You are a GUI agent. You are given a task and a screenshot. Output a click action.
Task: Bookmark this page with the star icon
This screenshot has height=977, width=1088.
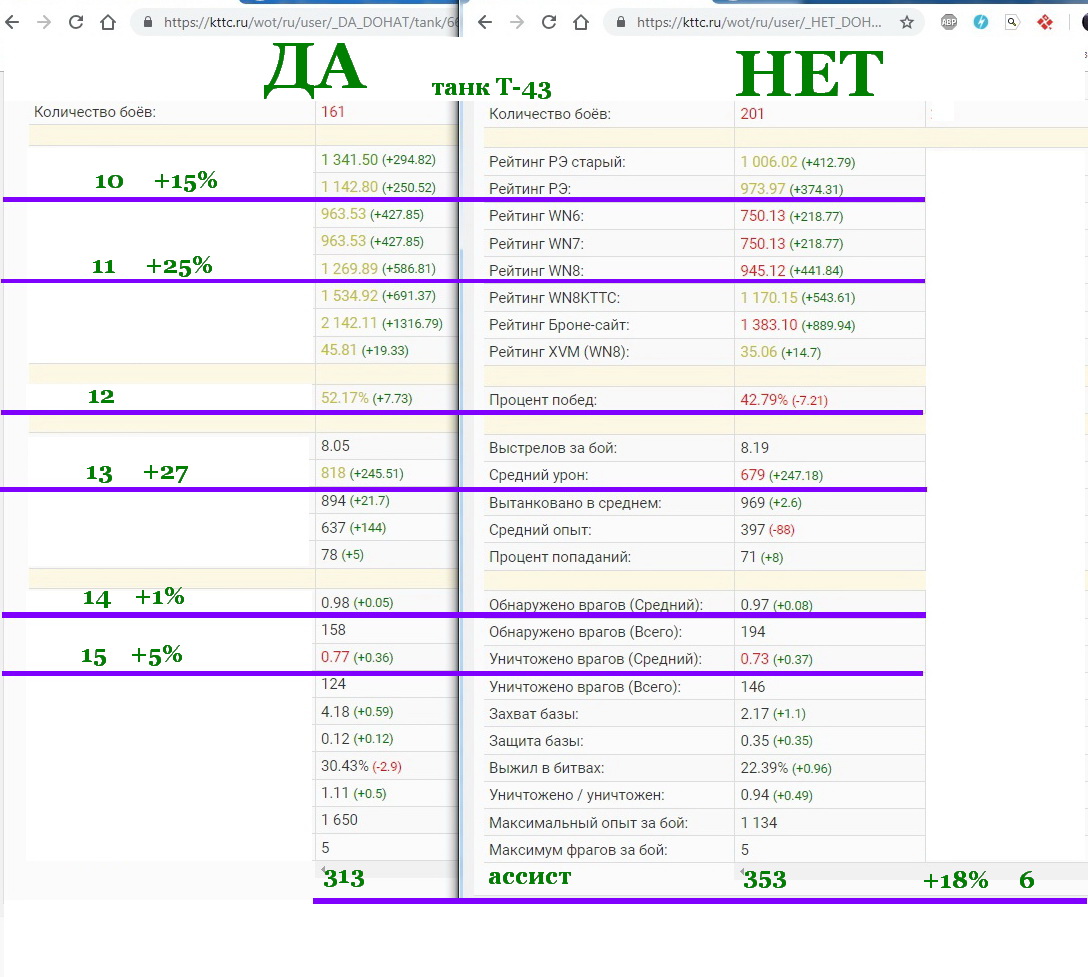point(907,22)
